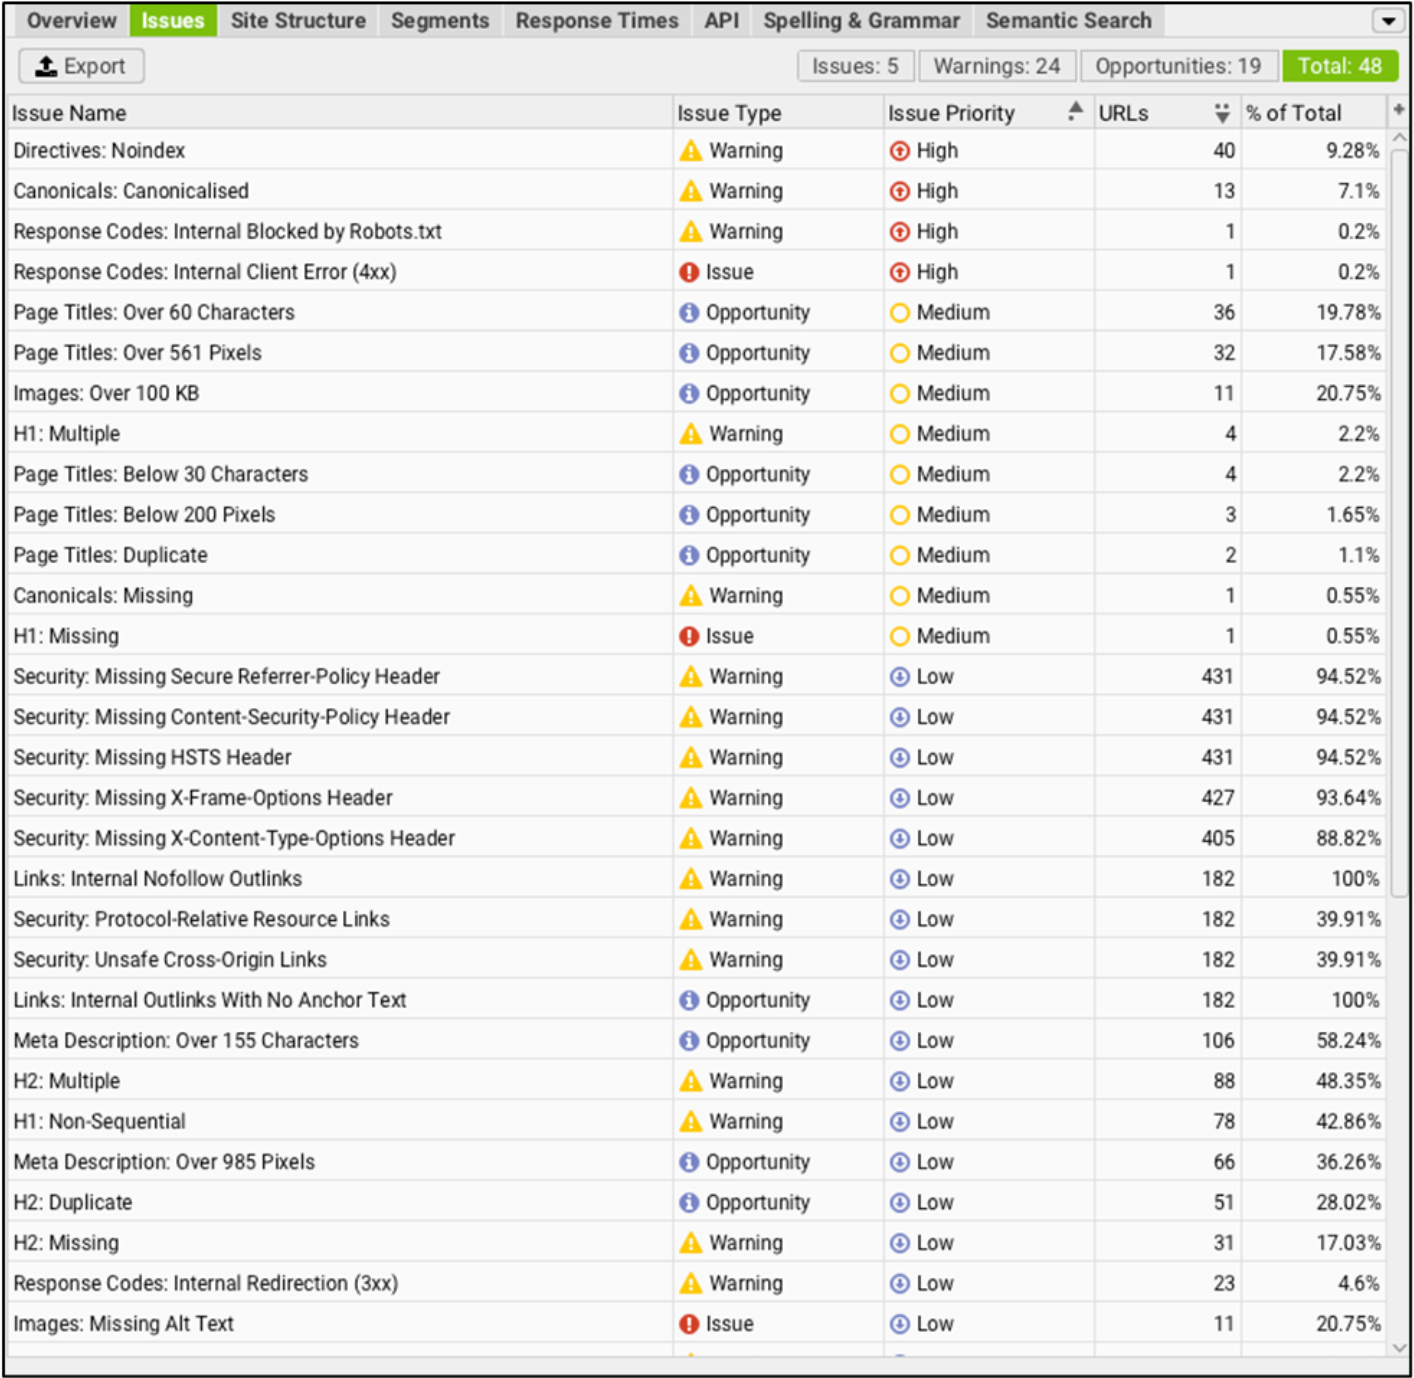Select the H1: Non-Sequential row
1414x1378 pixels.
coord(698,1122)
